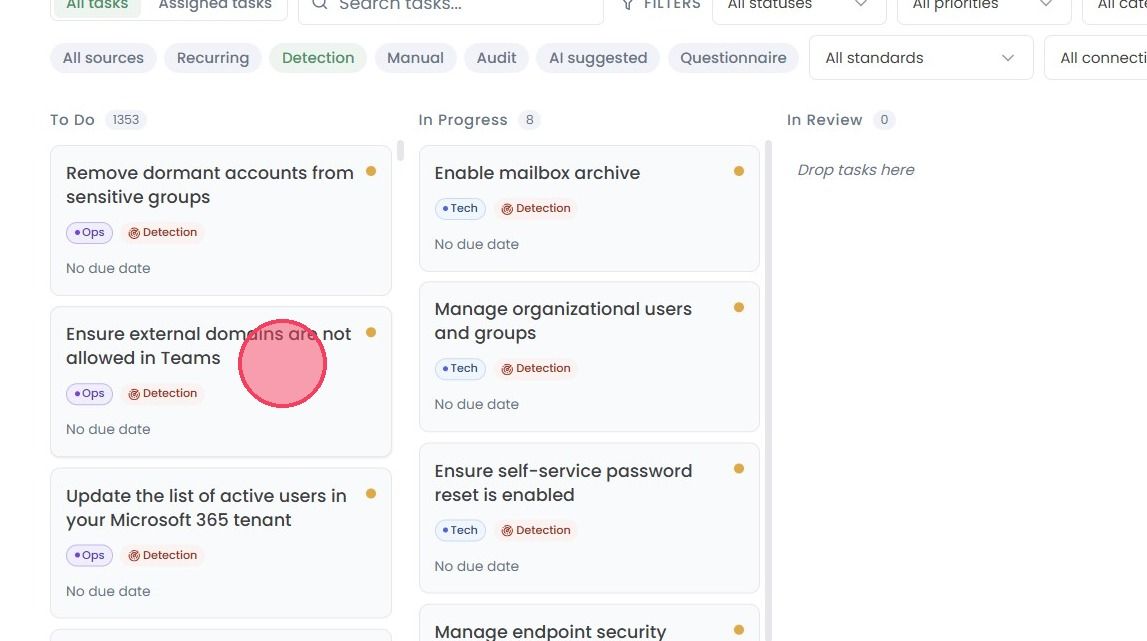Open the Ensure external domains task card
The height and width of the screenshot is (641, 1147).
point(221,382)
